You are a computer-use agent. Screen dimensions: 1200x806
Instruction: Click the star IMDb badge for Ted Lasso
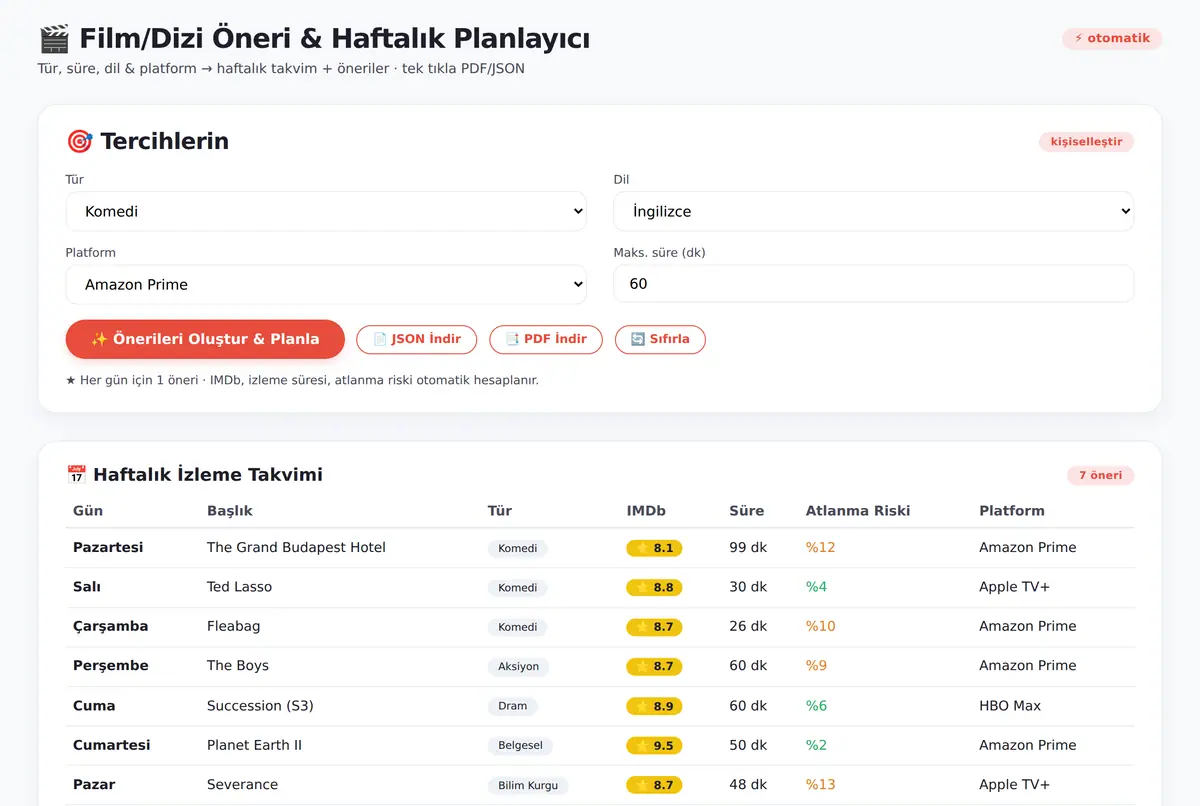click(654, 587)
